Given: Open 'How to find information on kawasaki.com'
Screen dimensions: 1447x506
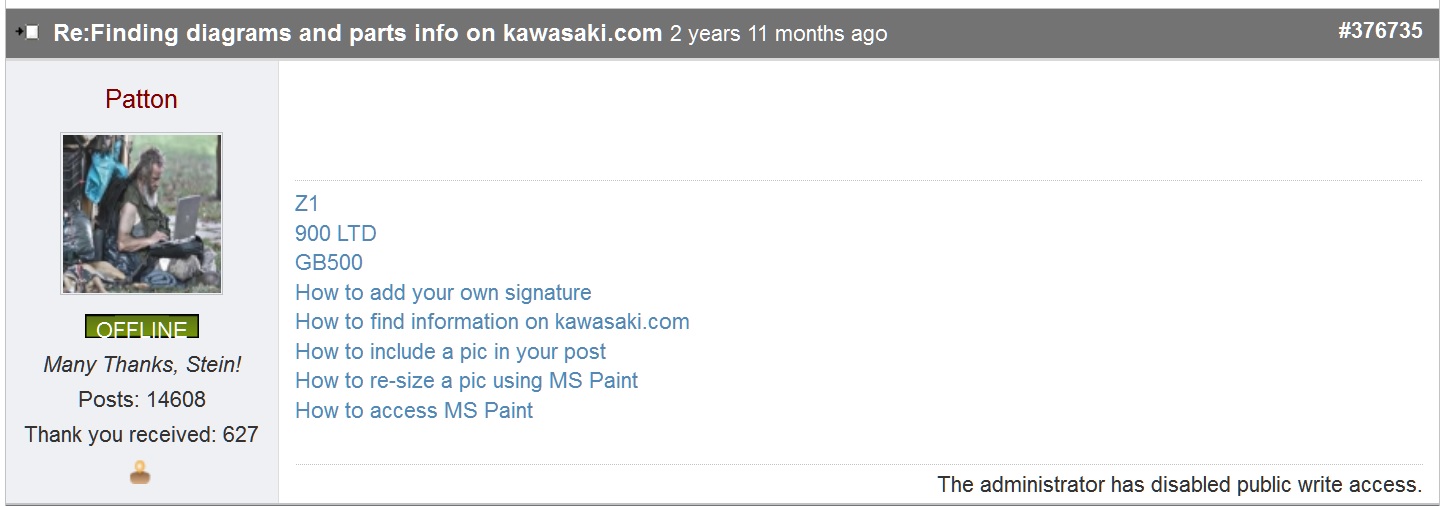Looking at the screenshot, I should click(492, 322).
